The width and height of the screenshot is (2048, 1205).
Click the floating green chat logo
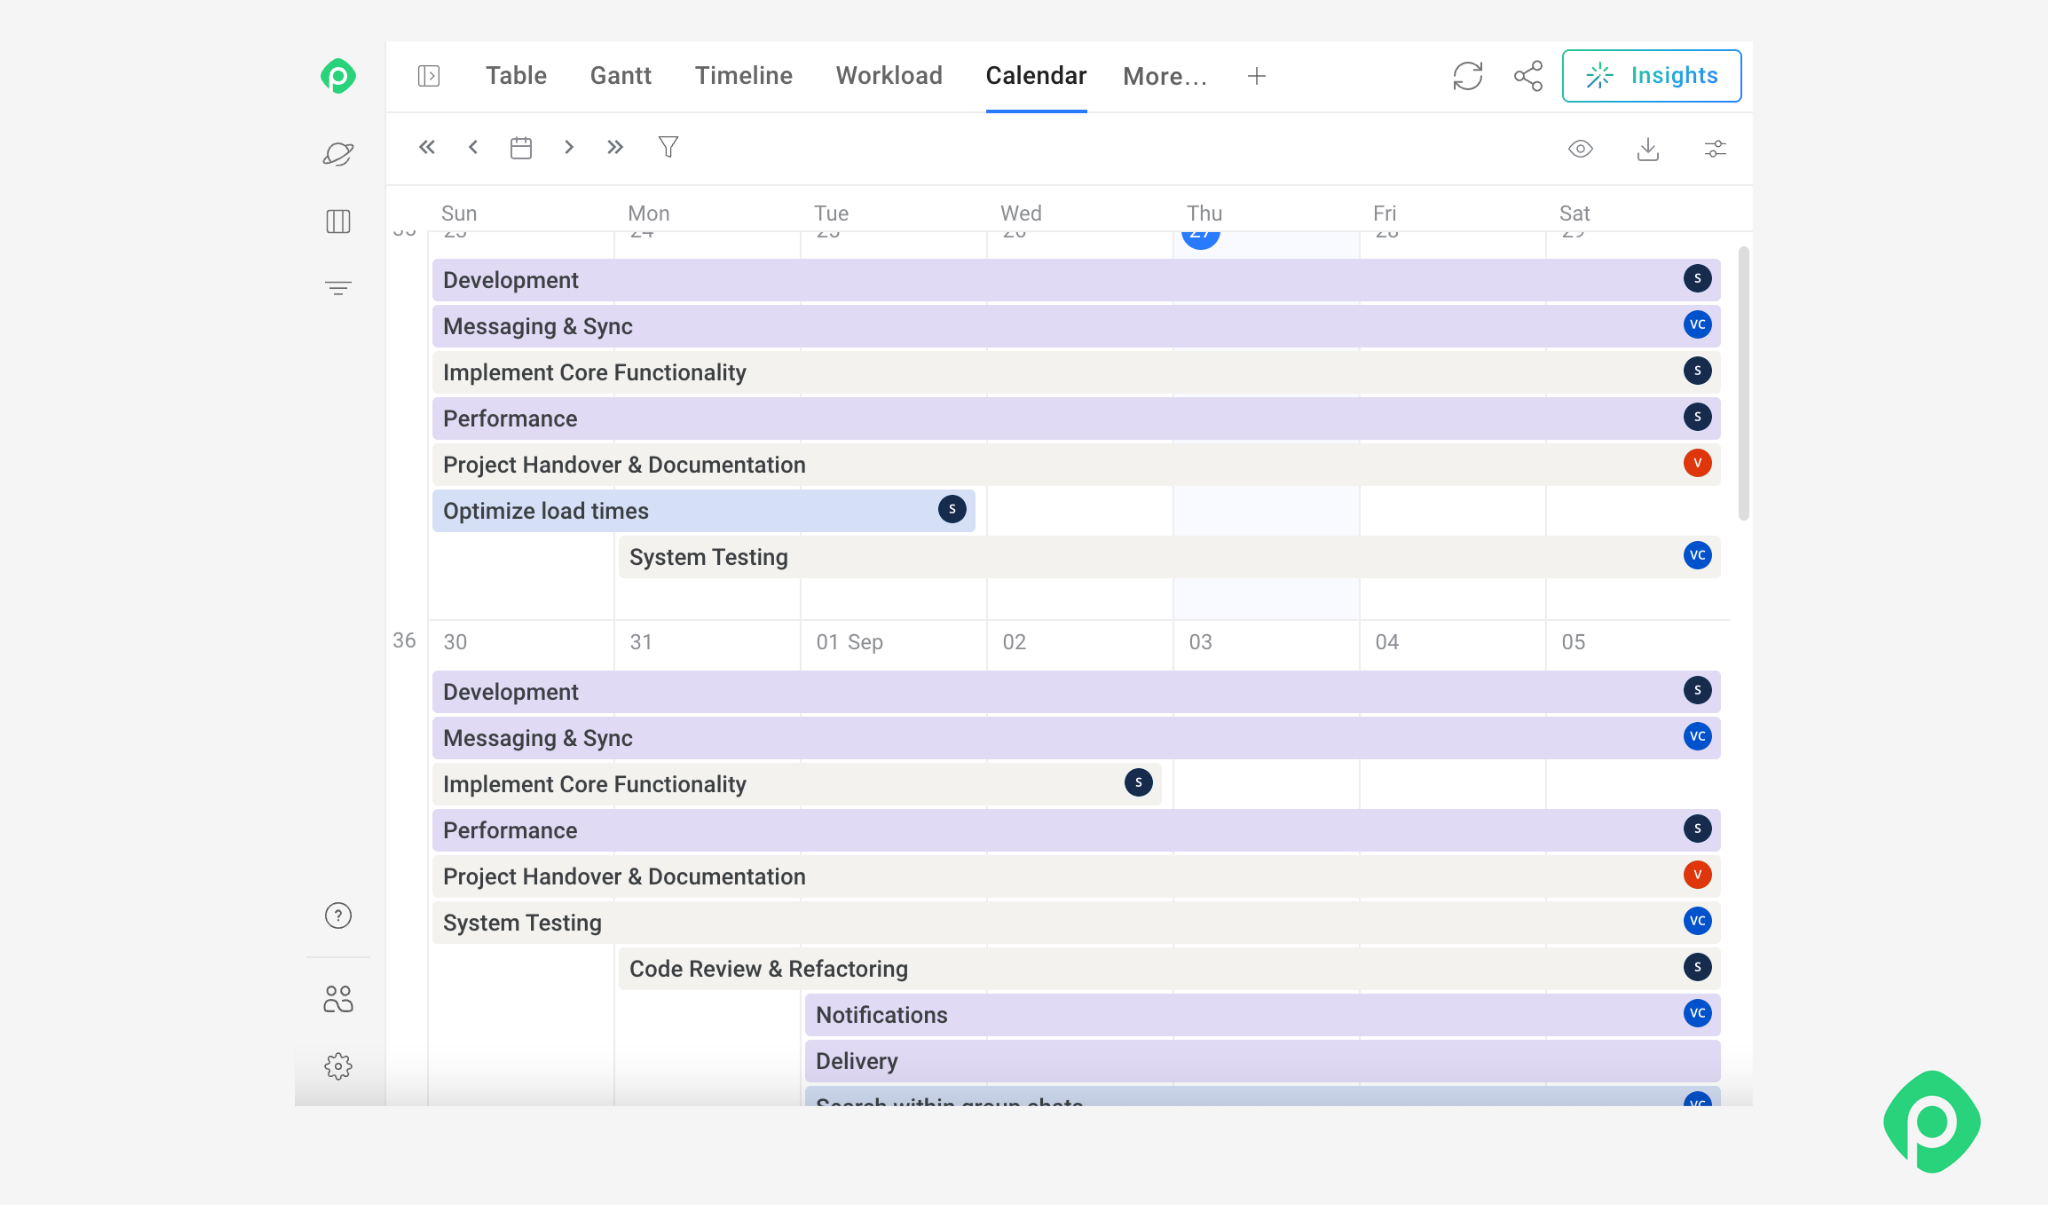coord(1932,1121)
